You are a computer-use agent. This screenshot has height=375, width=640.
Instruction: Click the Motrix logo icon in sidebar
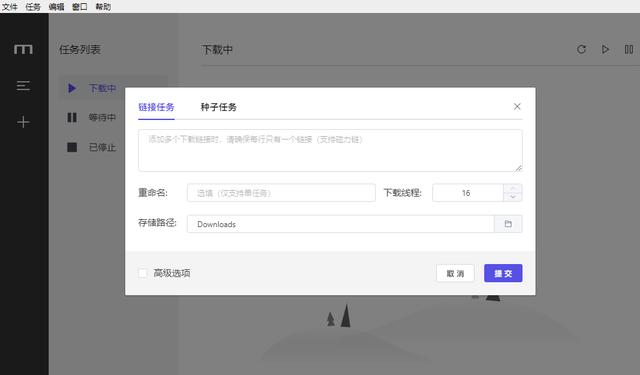point(23,49)
